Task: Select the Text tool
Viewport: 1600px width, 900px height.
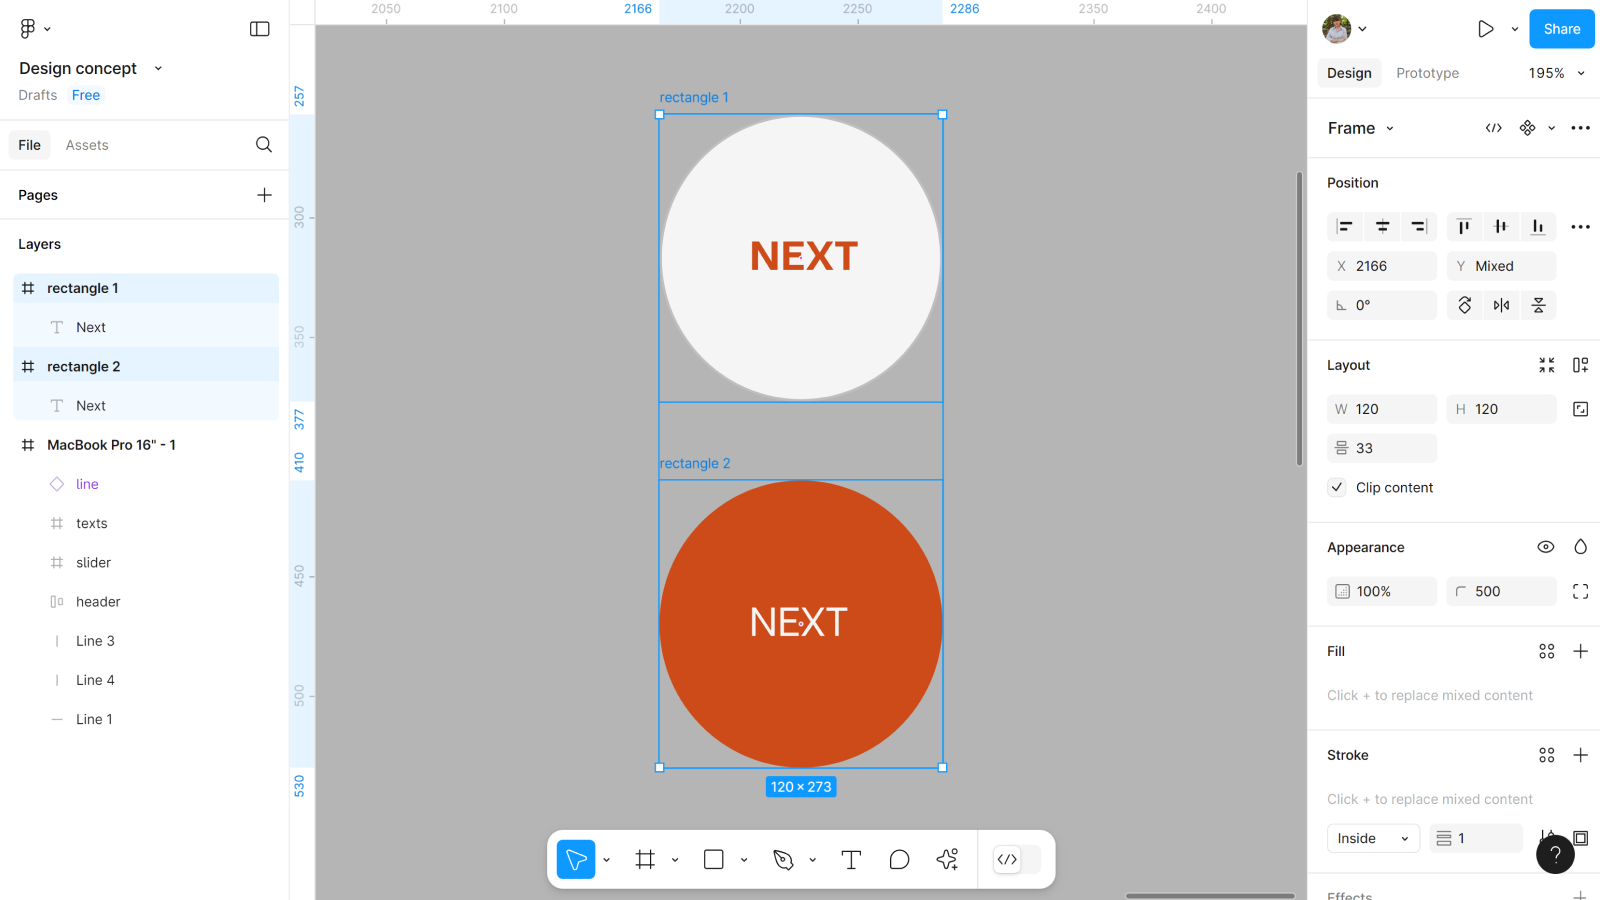Action: pyautogui.click(x=851, y=860)
